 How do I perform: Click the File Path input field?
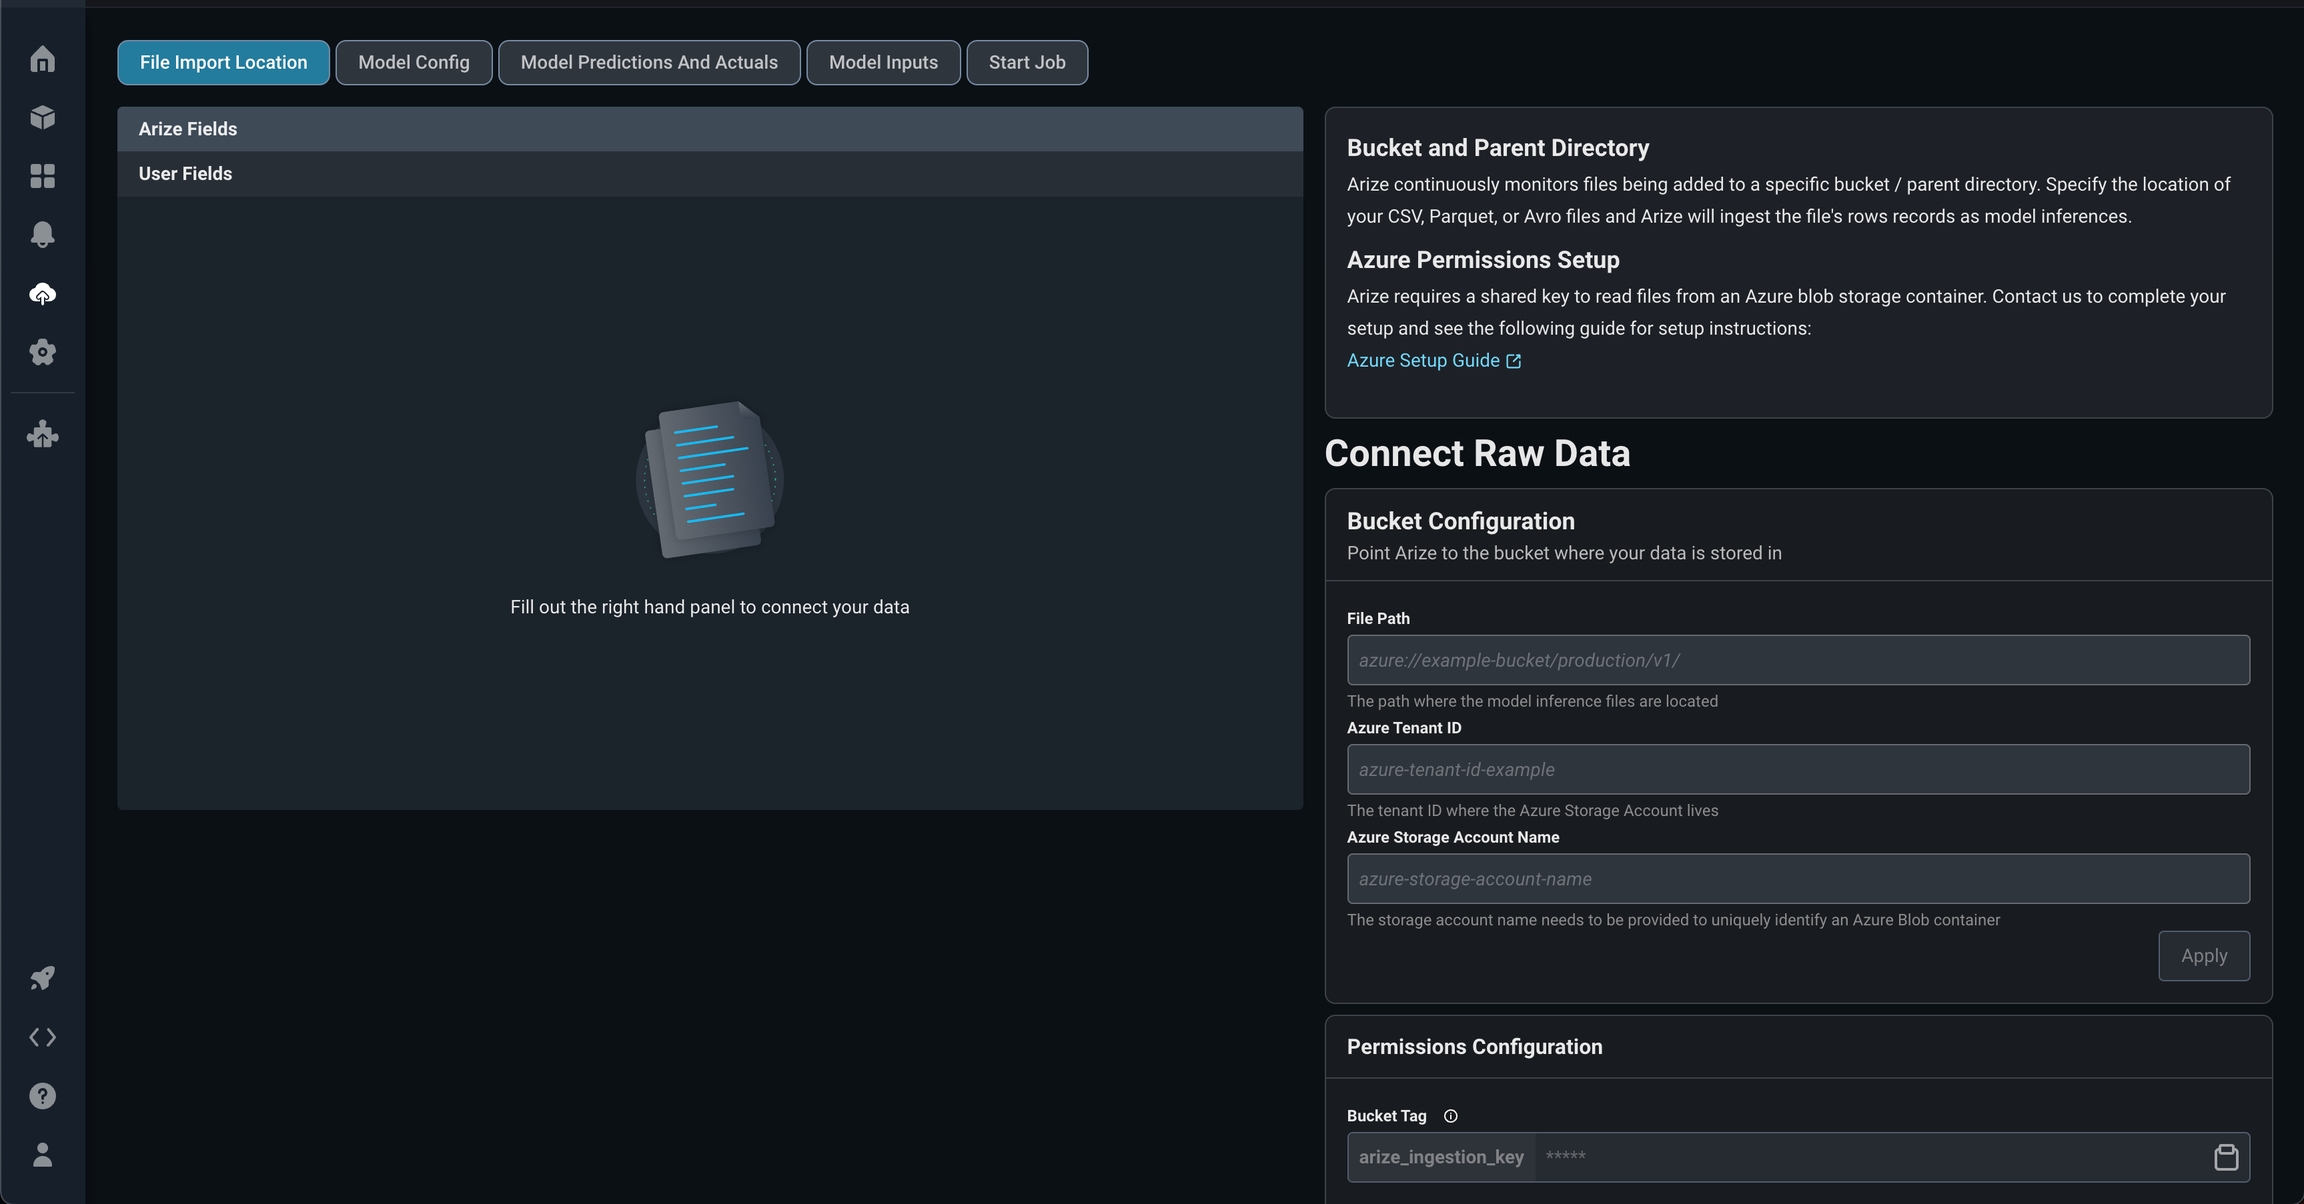pyautogui.click(x=1797, y=660)
